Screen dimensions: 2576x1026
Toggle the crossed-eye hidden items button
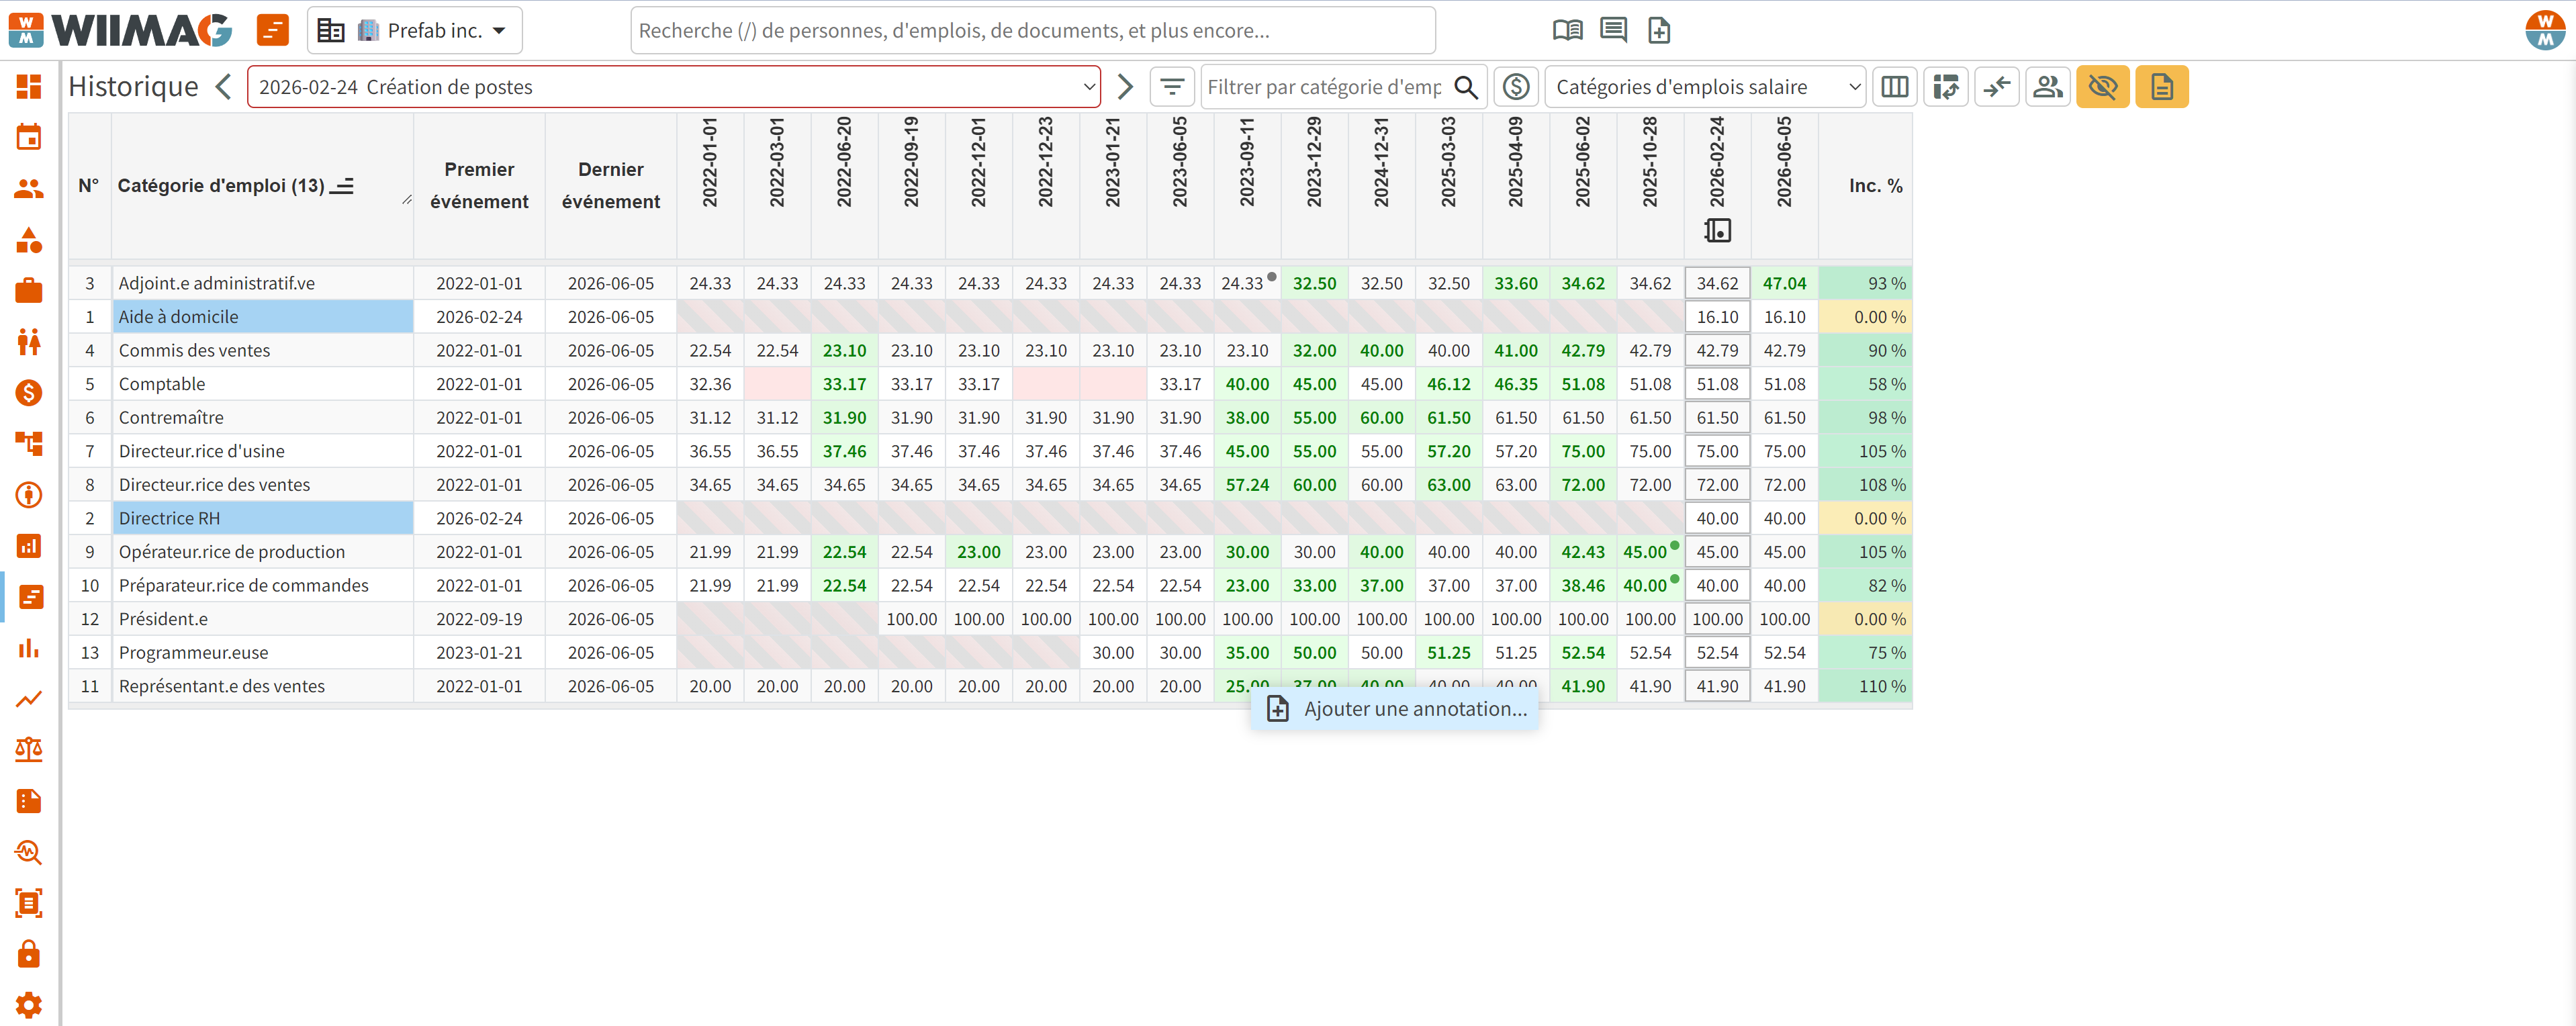[x=2102, y=87]
